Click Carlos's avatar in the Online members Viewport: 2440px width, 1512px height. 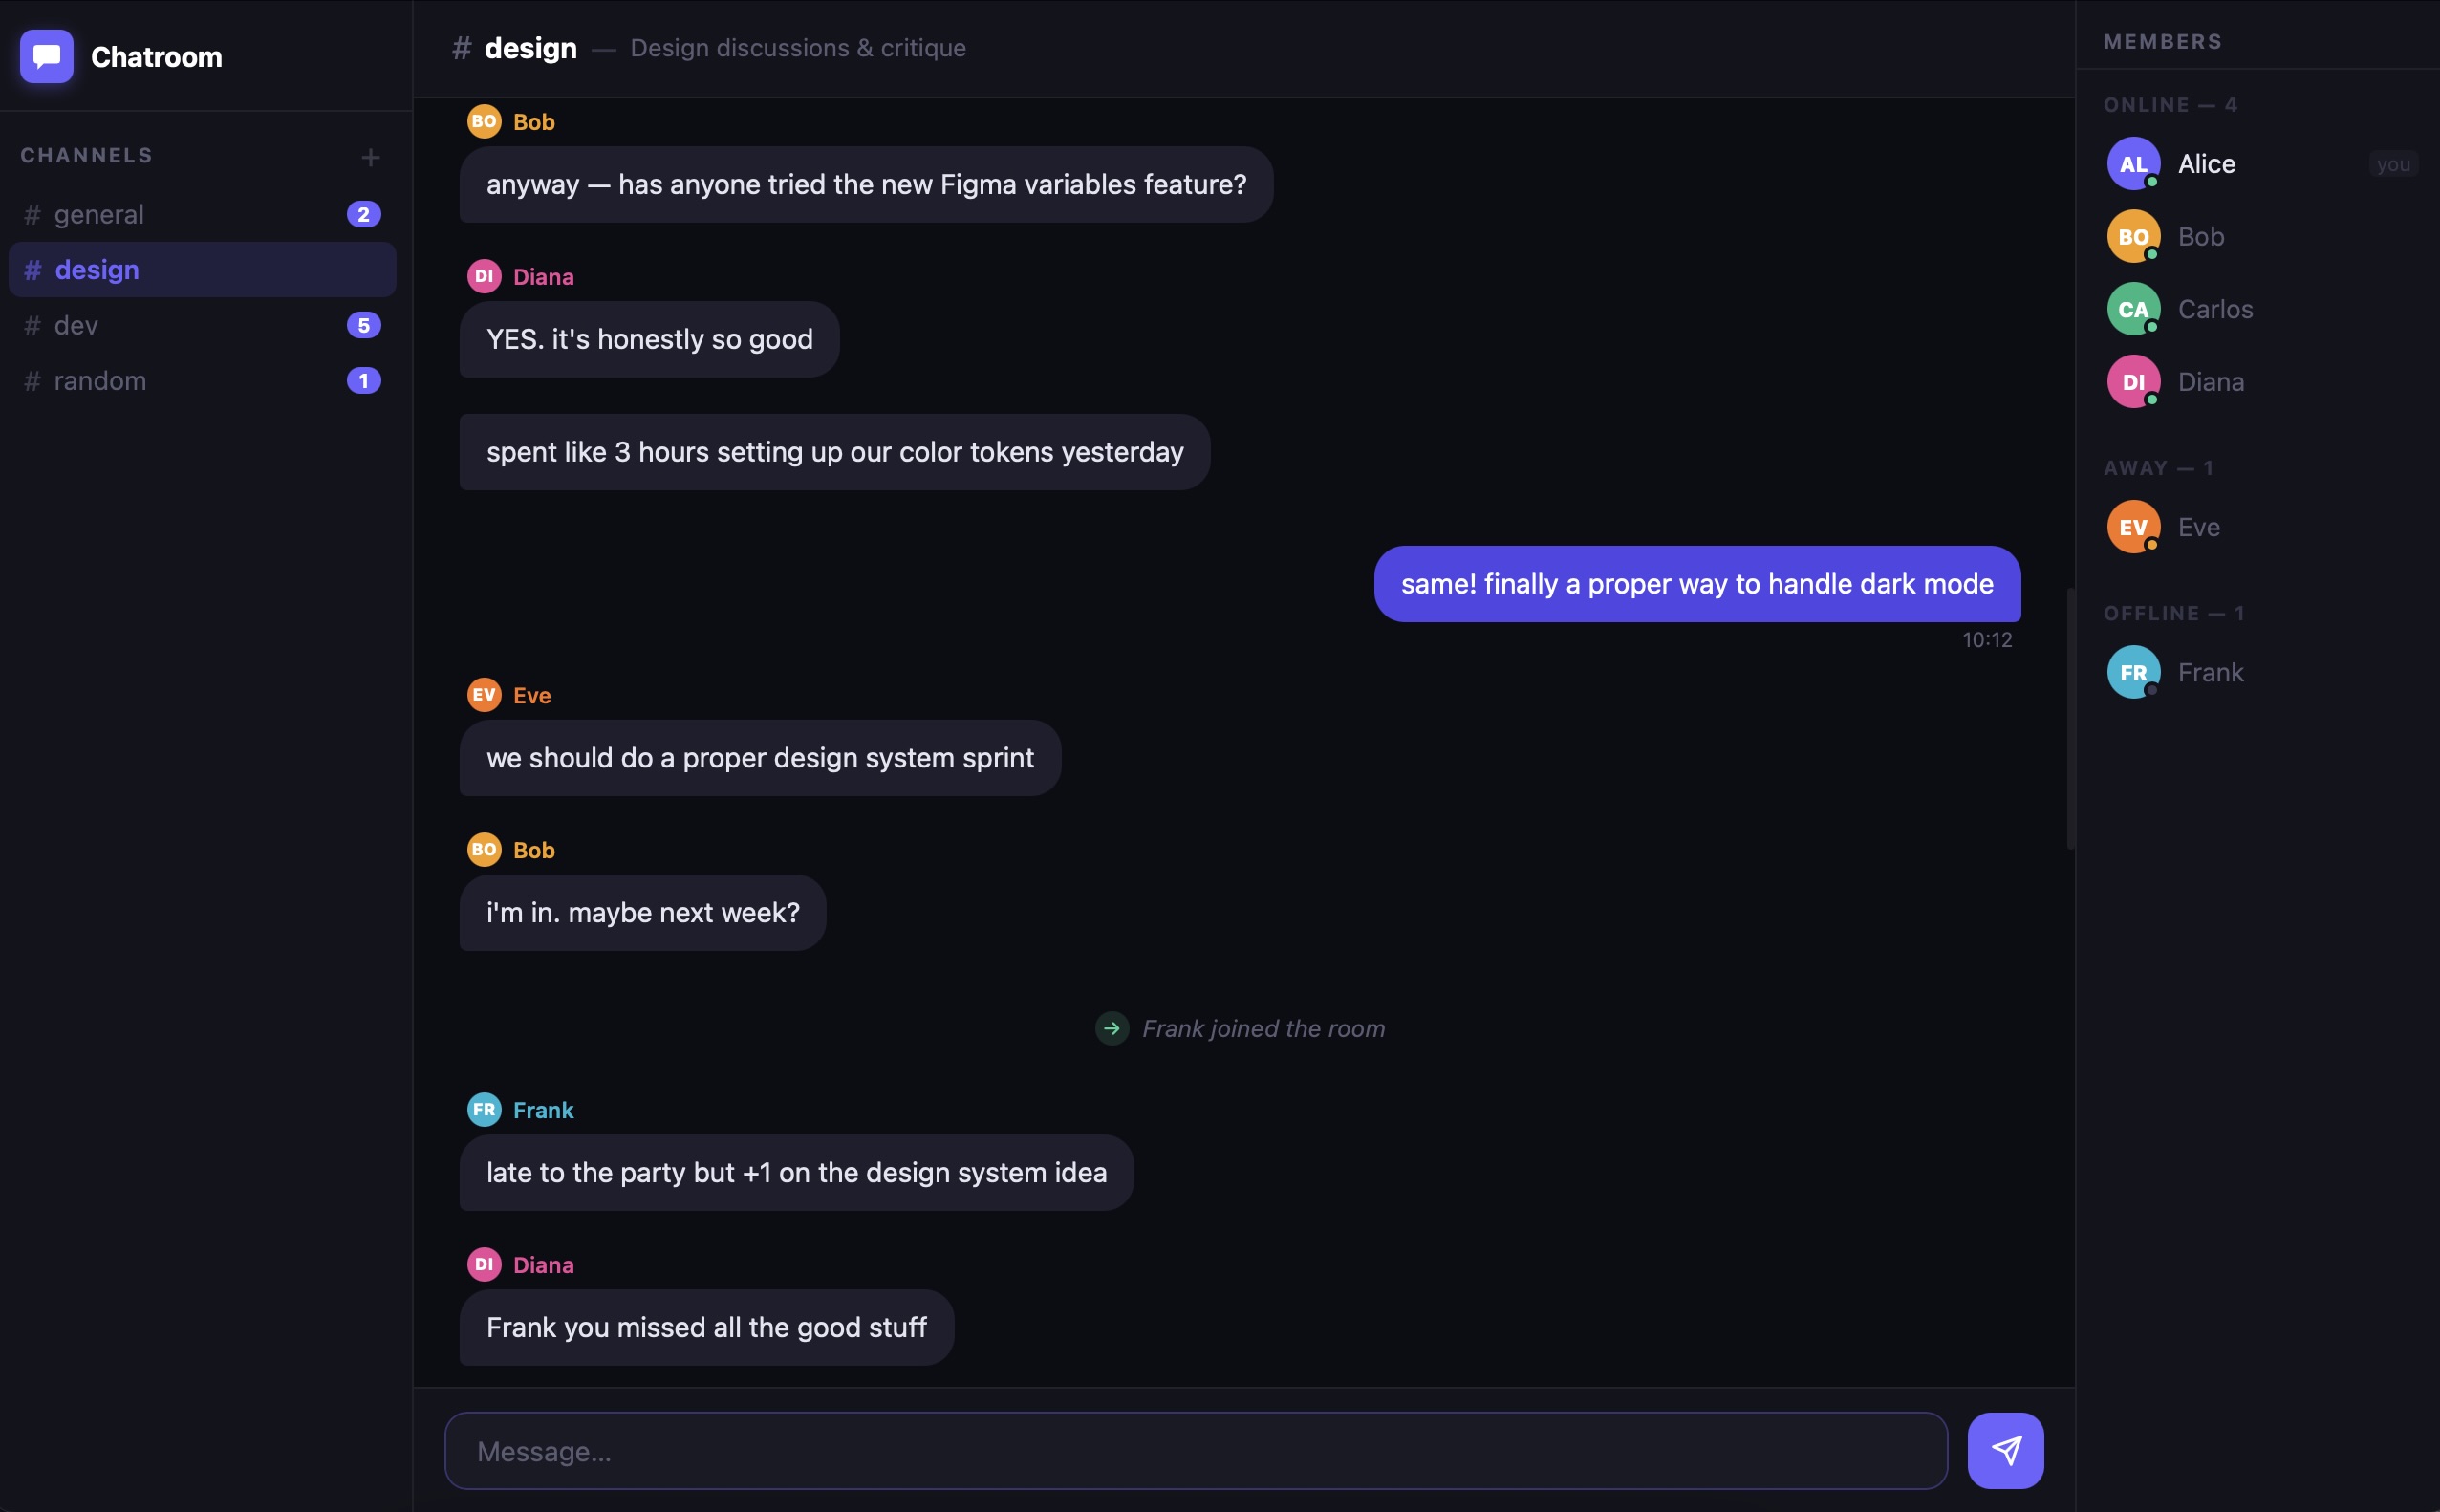(x=2134, y=308)
